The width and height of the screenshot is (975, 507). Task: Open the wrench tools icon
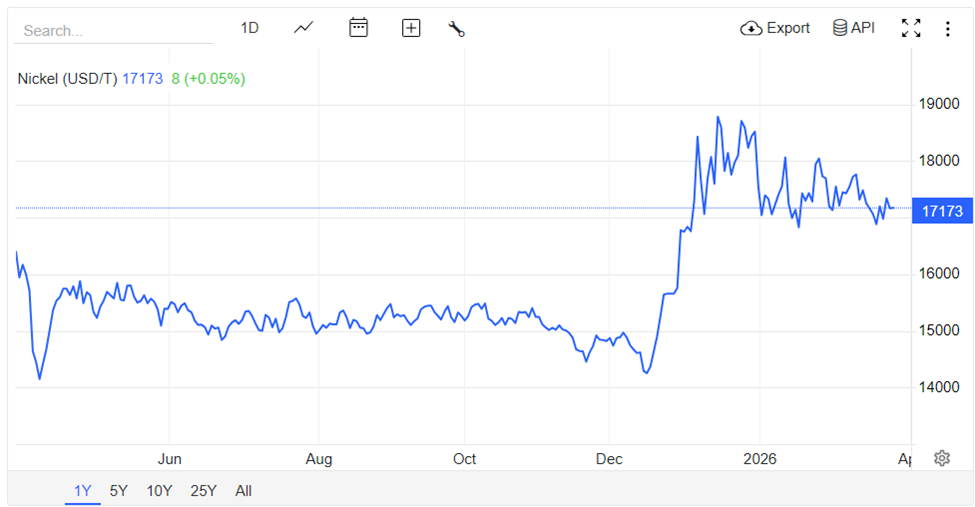457,28
